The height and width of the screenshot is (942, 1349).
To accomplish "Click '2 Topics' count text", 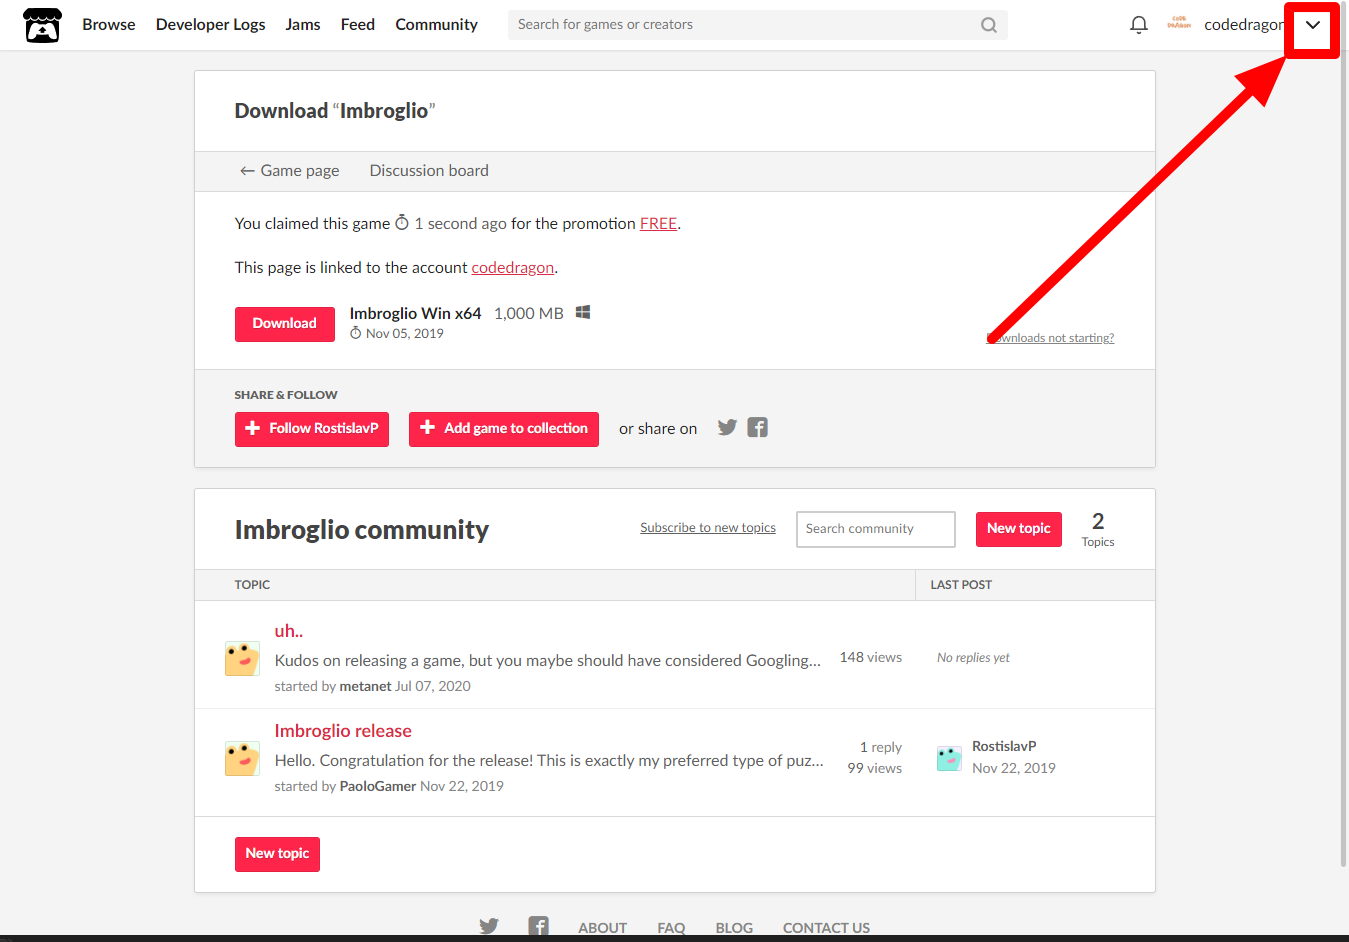I will [x=1098, y=529].
